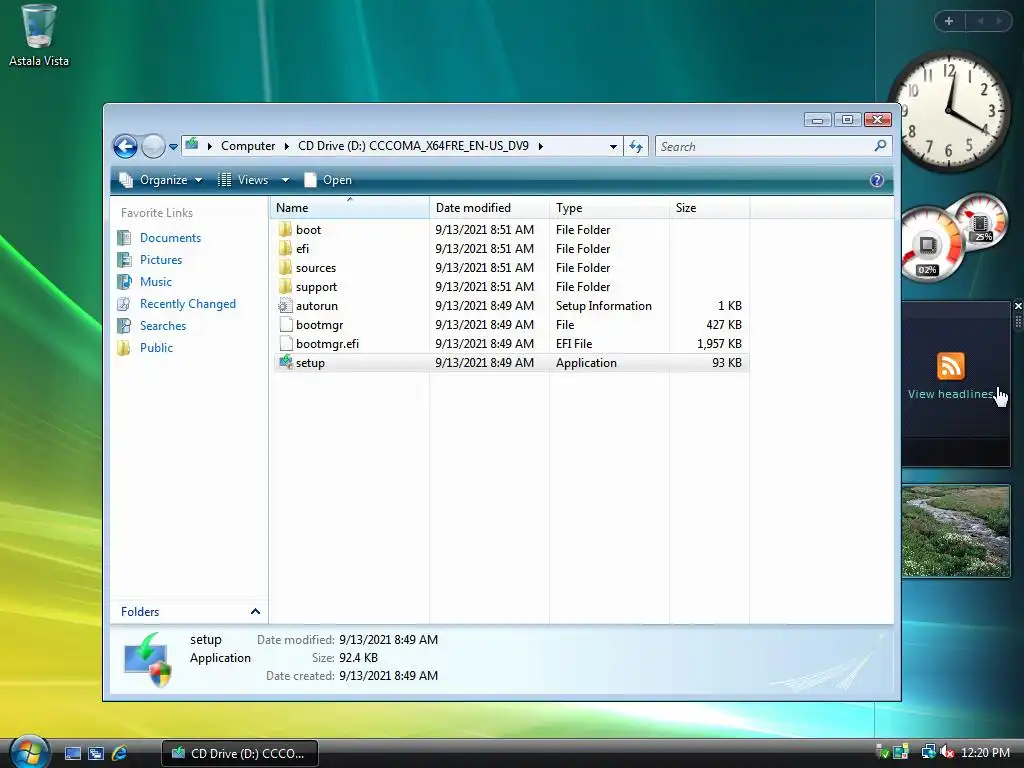Open Documents in Favorite Links

click(170, 238)
